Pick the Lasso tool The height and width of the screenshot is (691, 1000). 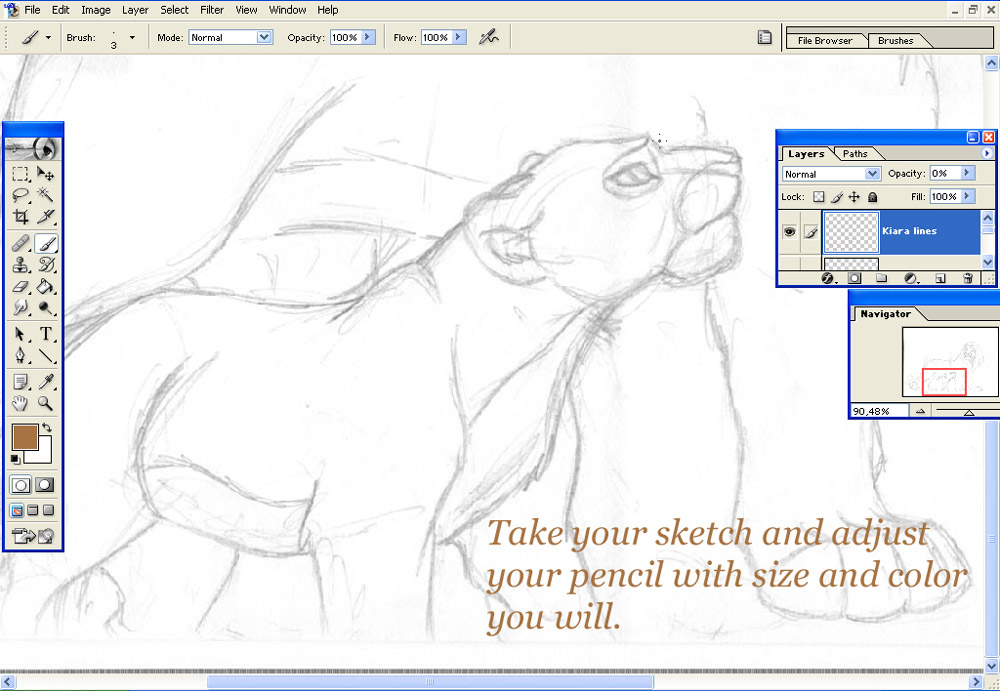pos(20,195)
